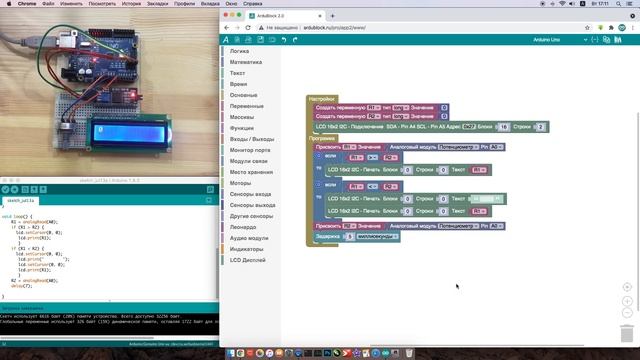
Task: Click the redo arrow in ArduBlock toolbar
Action: click(x=295, y=40)
